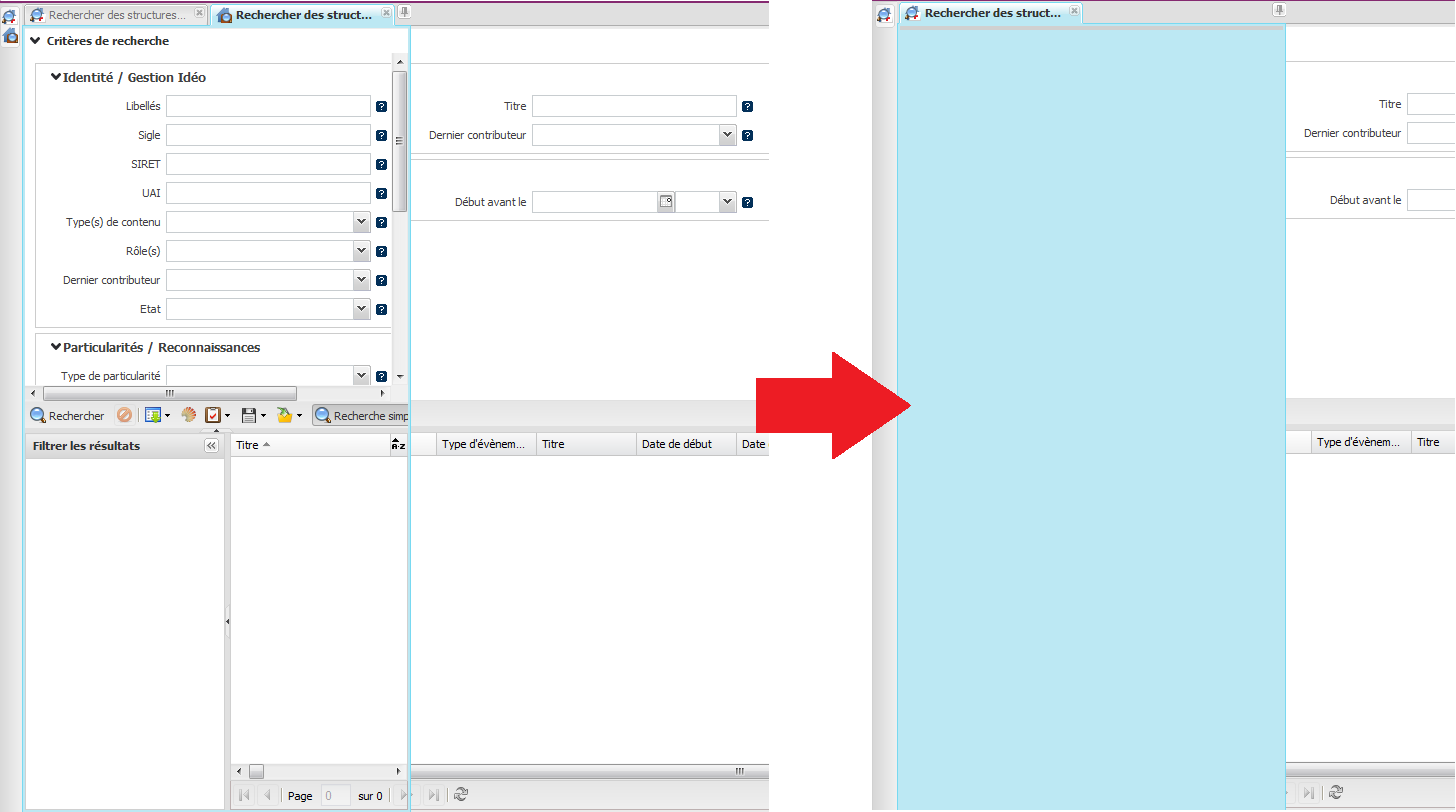
Task: Open the clipboard checklist toolbar icon
Action: (213, 416)
